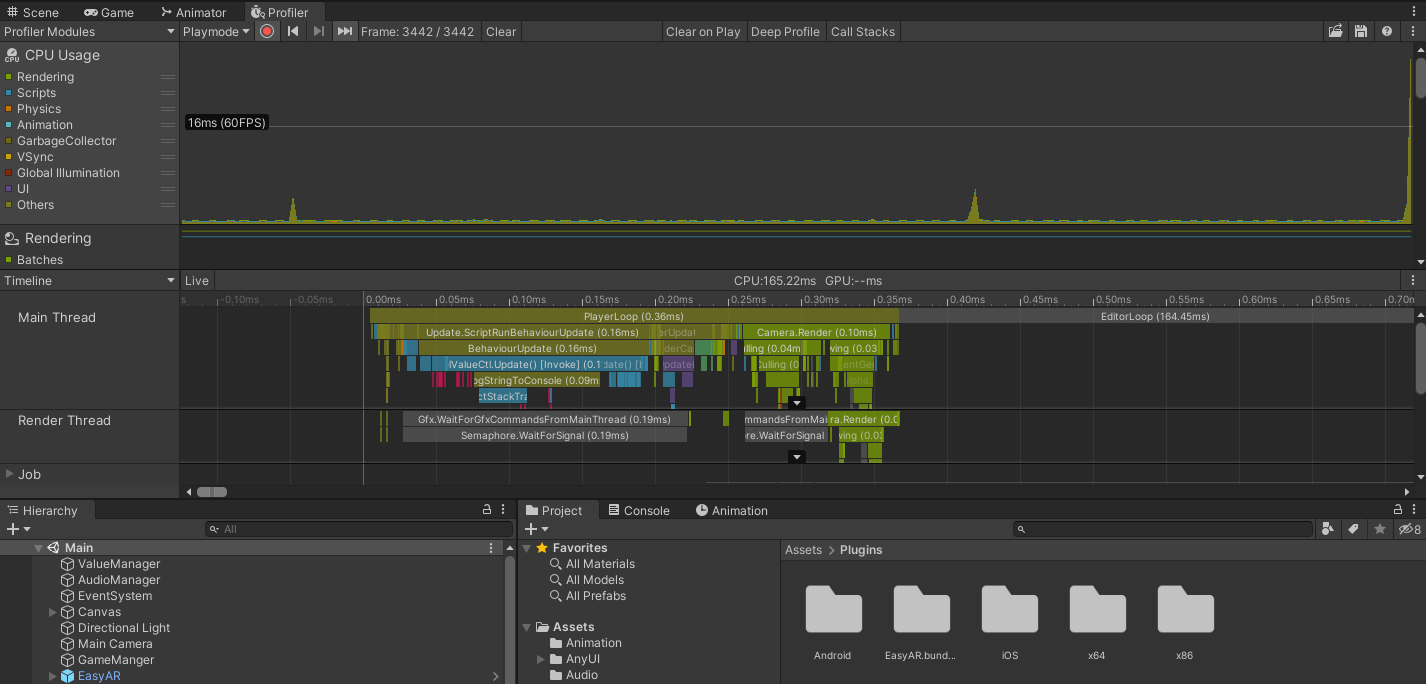Collapse the Main scene in Hierarchy

[x=39, y=548]
